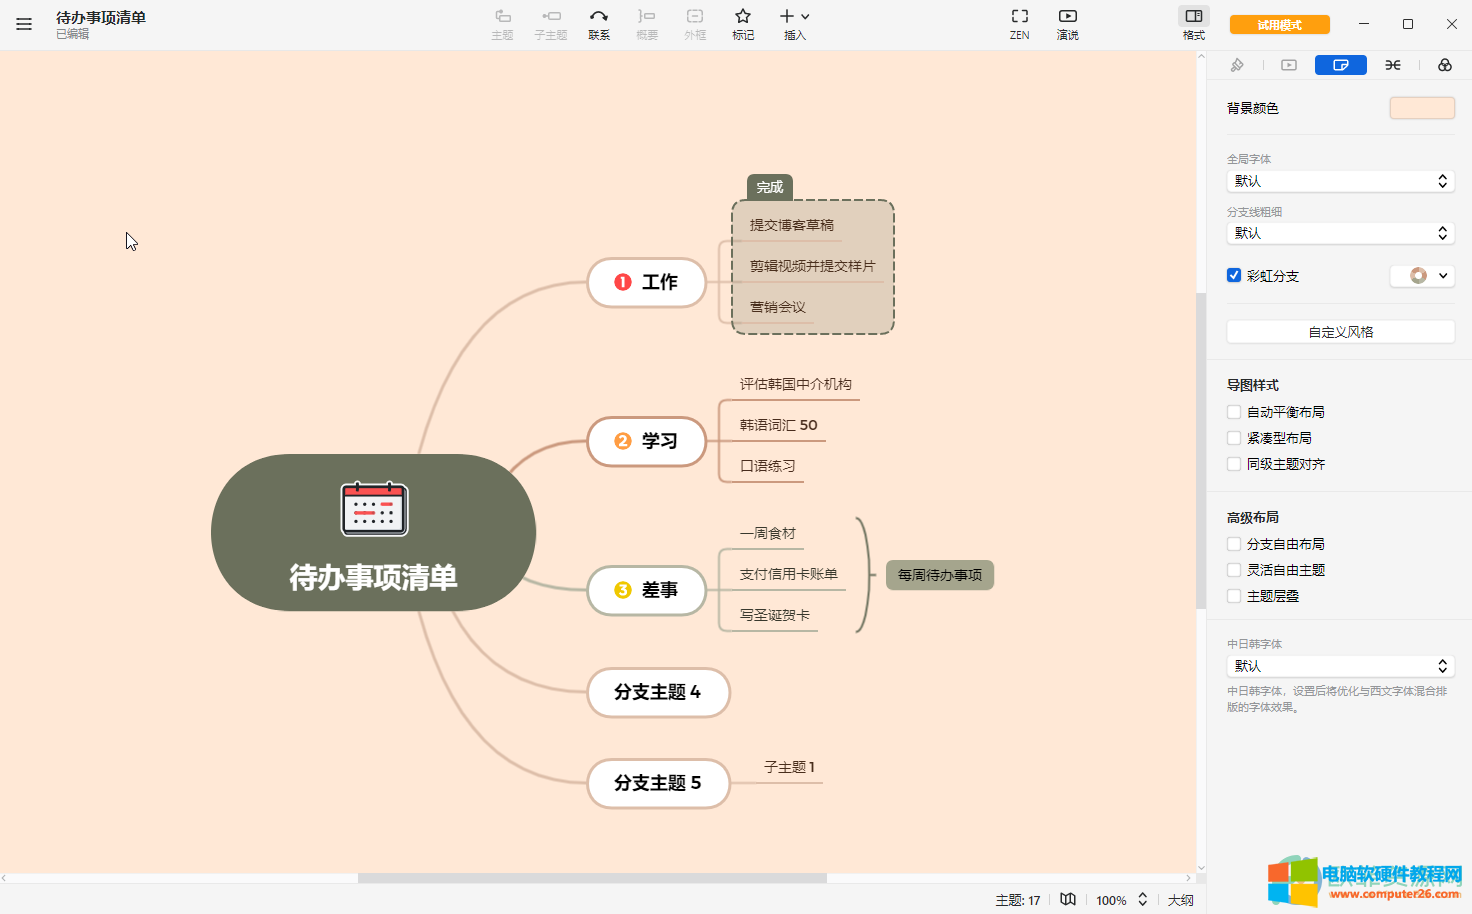Select the 评估韩国中介机构 subtopic

pos(796,384)
